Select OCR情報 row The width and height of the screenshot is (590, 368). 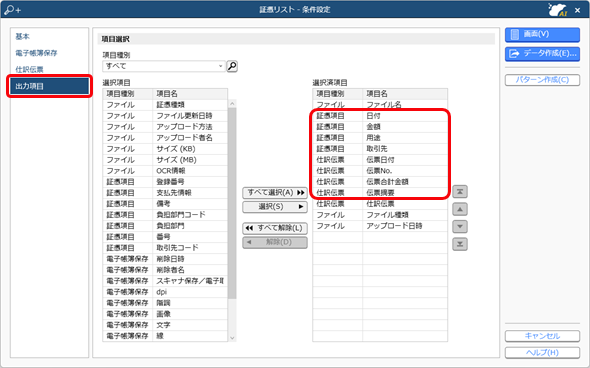click(x=165, y=171)
